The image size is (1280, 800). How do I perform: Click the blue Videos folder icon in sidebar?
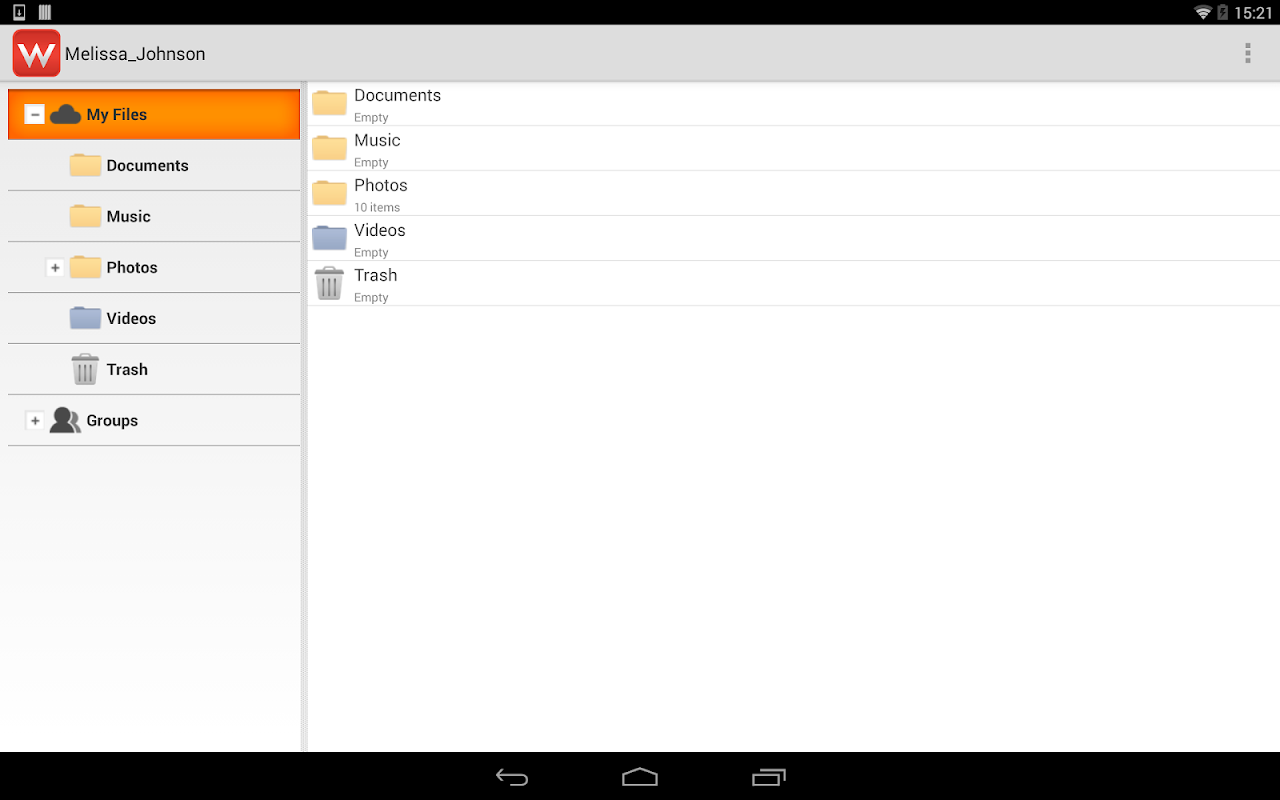(x=84, y=318)
